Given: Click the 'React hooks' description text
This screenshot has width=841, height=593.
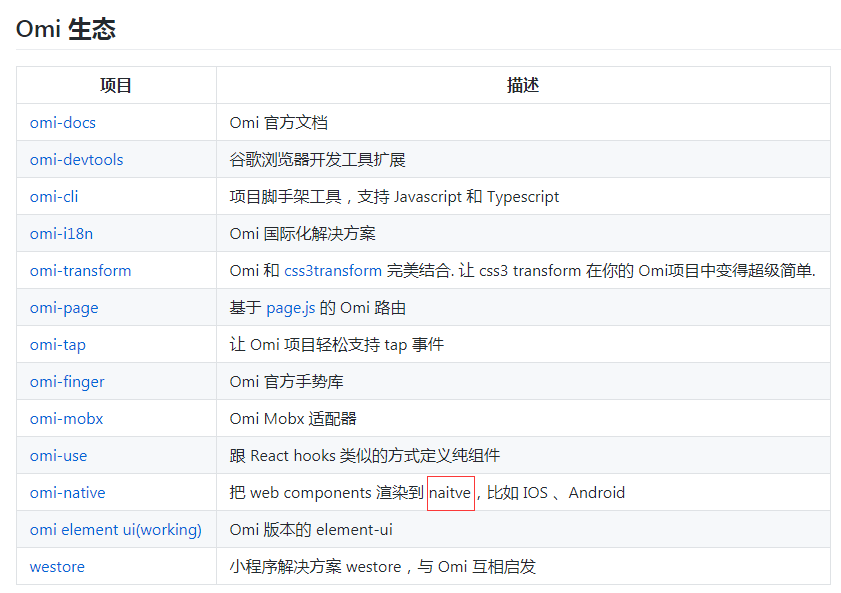Looking at the screenshot, I should (293, 456).
